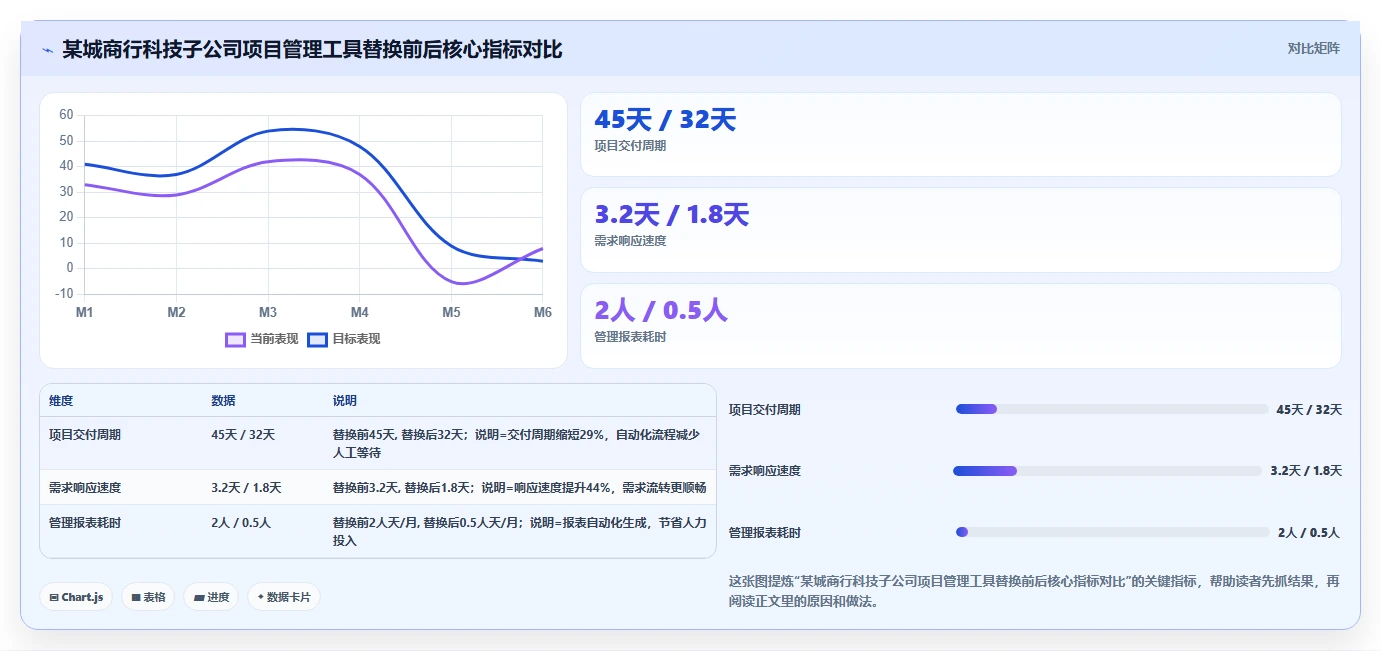Toggle the 当前表现 legend swatch

click(x=236, y=339)
